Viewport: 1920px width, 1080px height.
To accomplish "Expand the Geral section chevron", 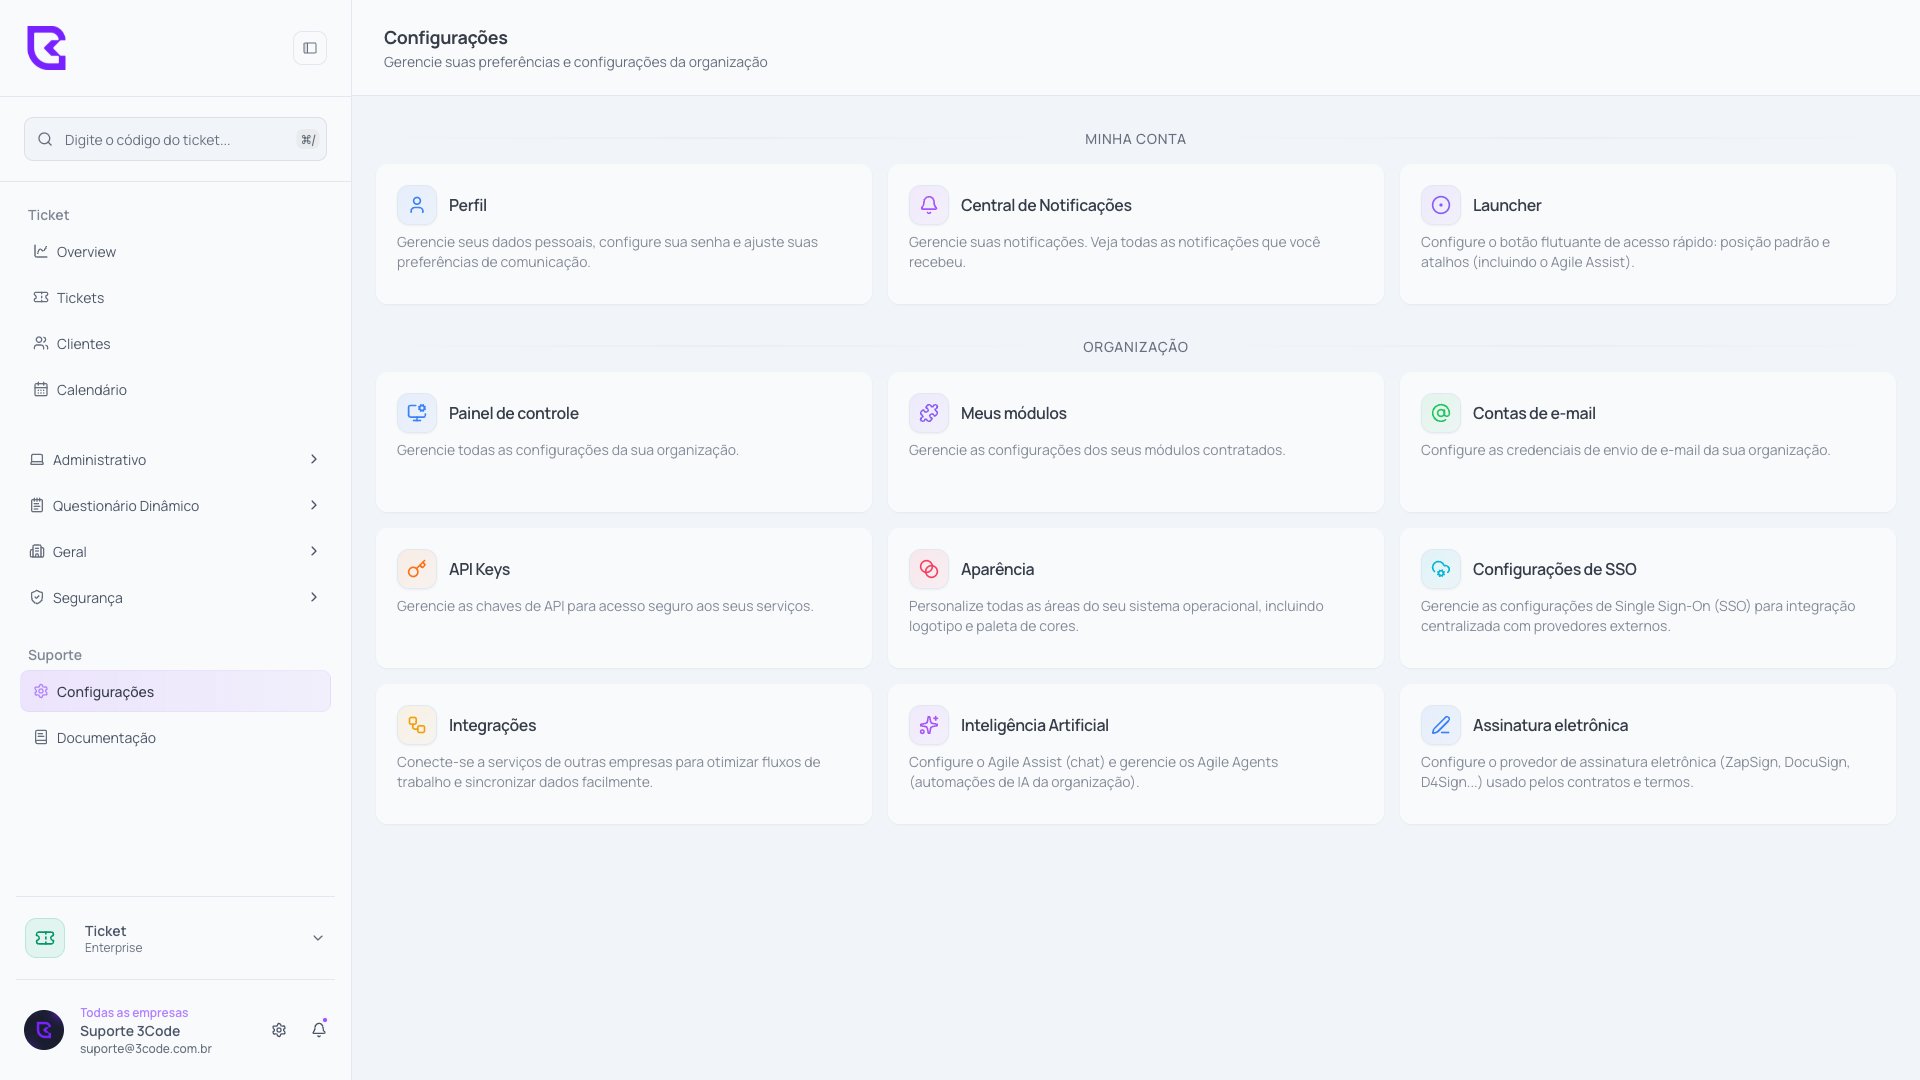I will click(x=314, y=551).
